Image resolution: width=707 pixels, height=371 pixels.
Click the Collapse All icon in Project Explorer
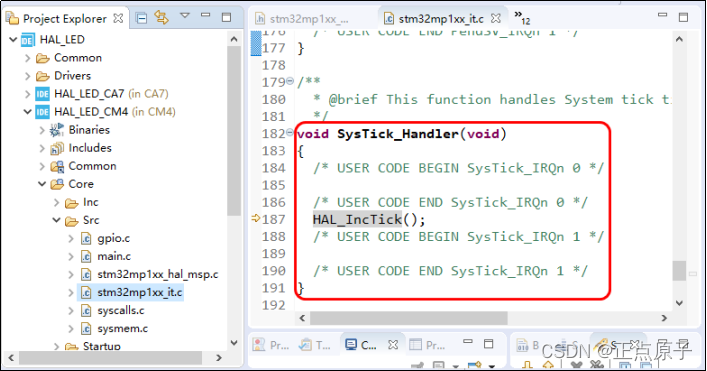click(x=142, y=18)
